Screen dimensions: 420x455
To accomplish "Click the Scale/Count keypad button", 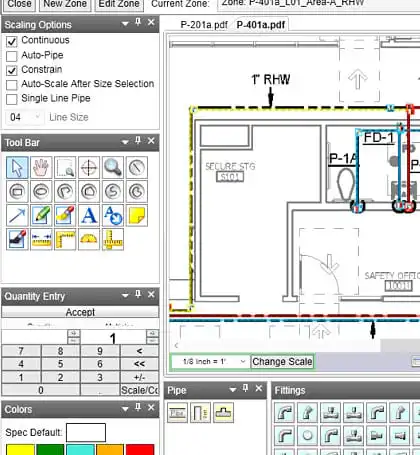I will (x=139, y=390).
